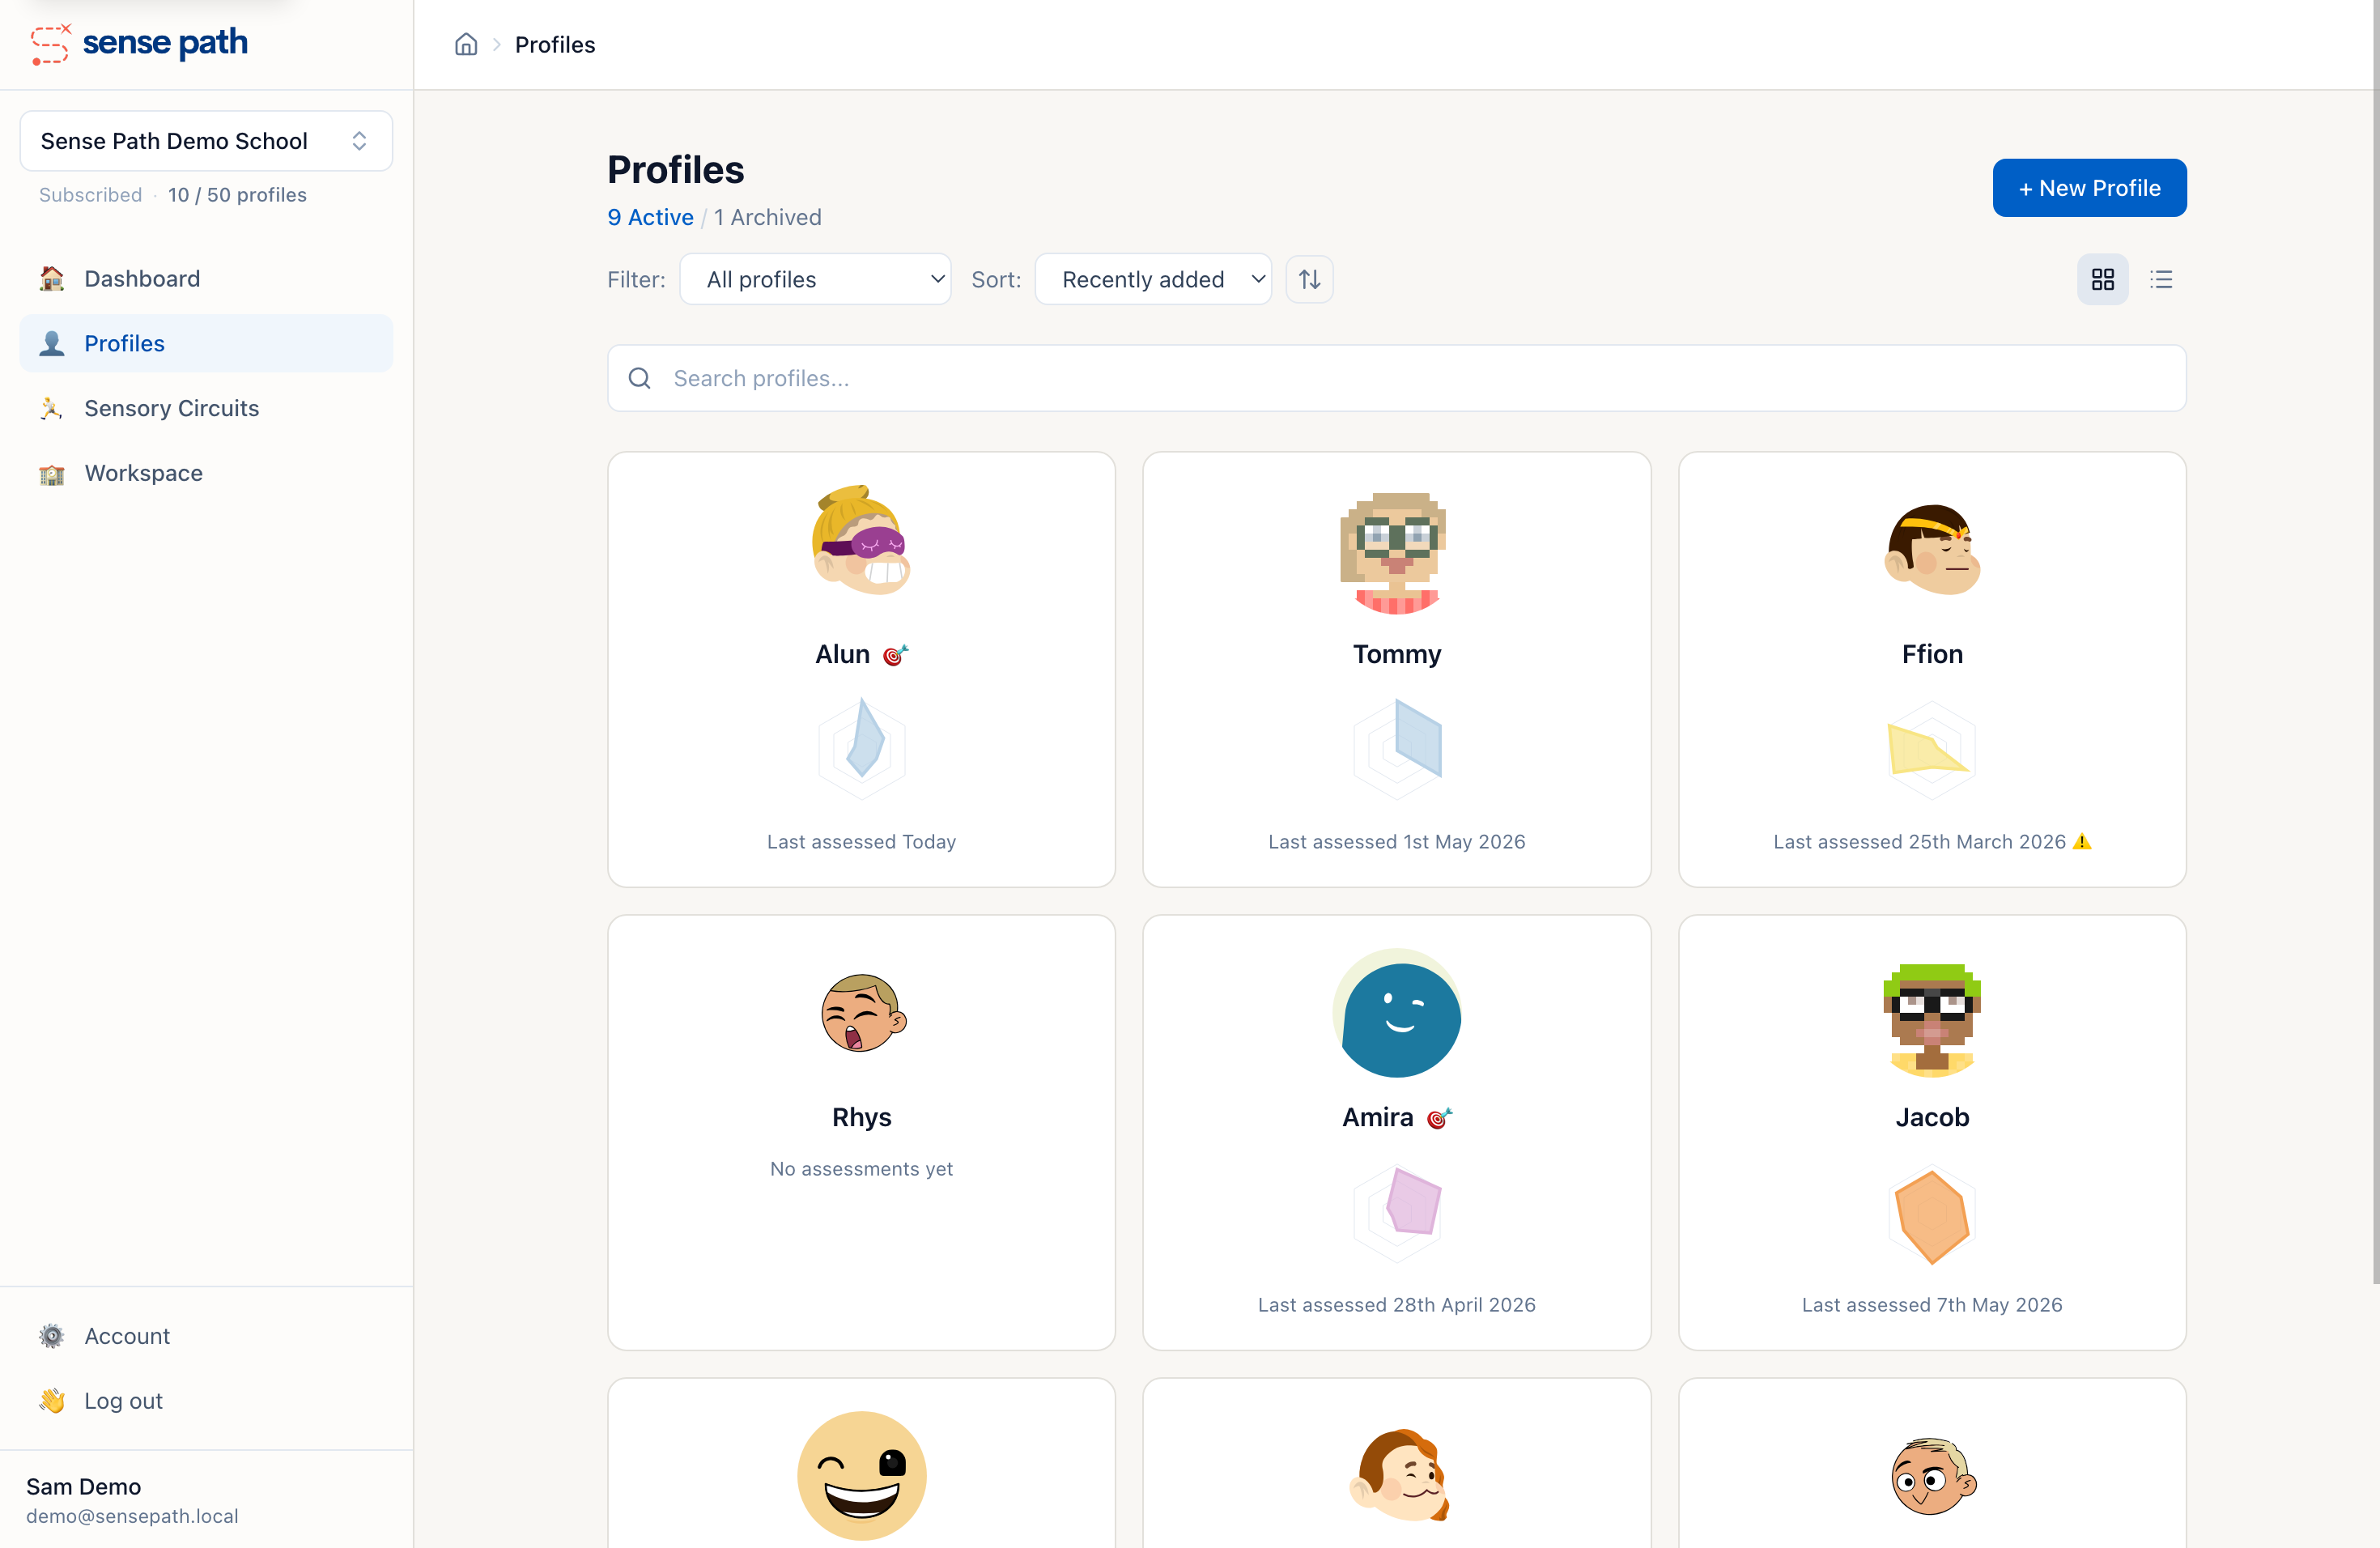Open Workspace in the sidebar
The image size is (2380, 1548).
point(206,473)
